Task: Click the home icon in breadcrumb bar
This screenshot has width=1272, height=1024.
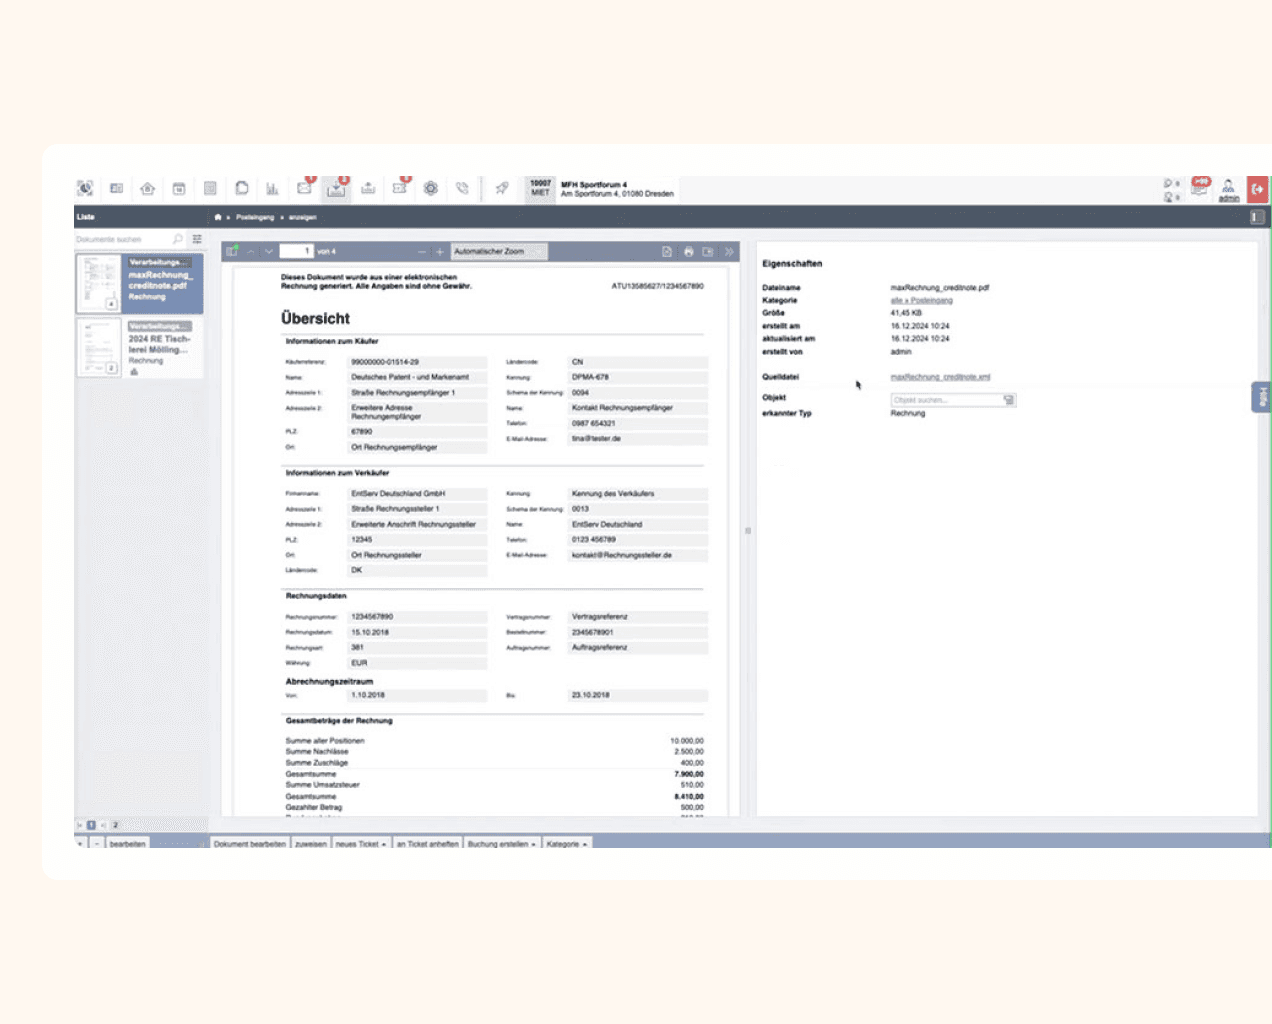Action: [x=218, y=217]
